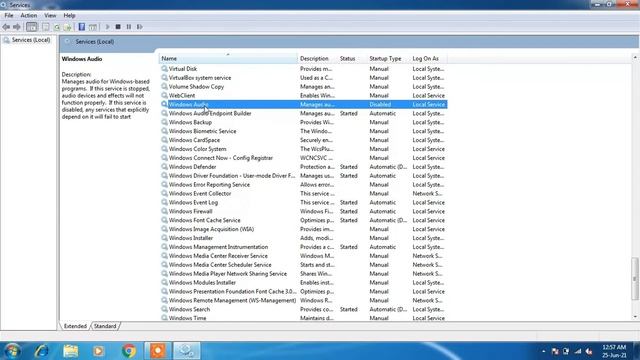Switch to the Standard tab
The width and height of the screenshot is (640, 360).
coord(105,326)
